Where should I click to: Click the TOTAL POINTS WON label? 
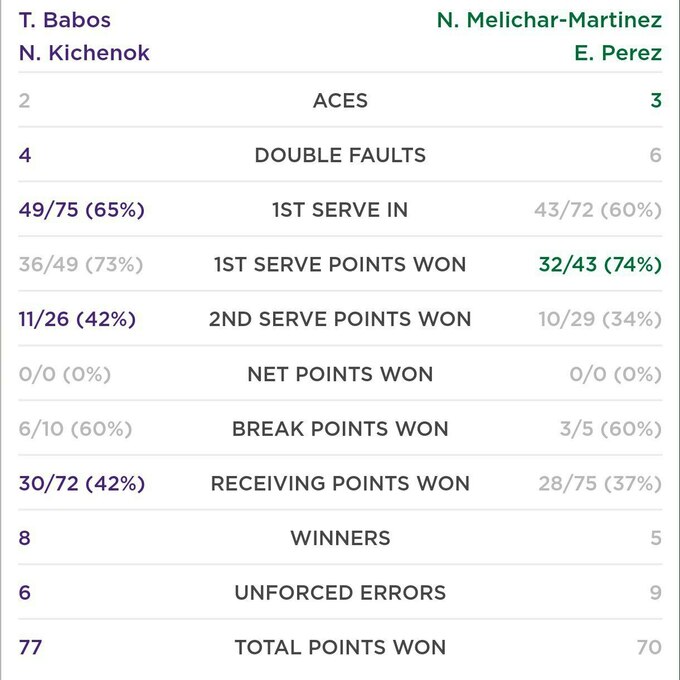(x=340, y=647)
